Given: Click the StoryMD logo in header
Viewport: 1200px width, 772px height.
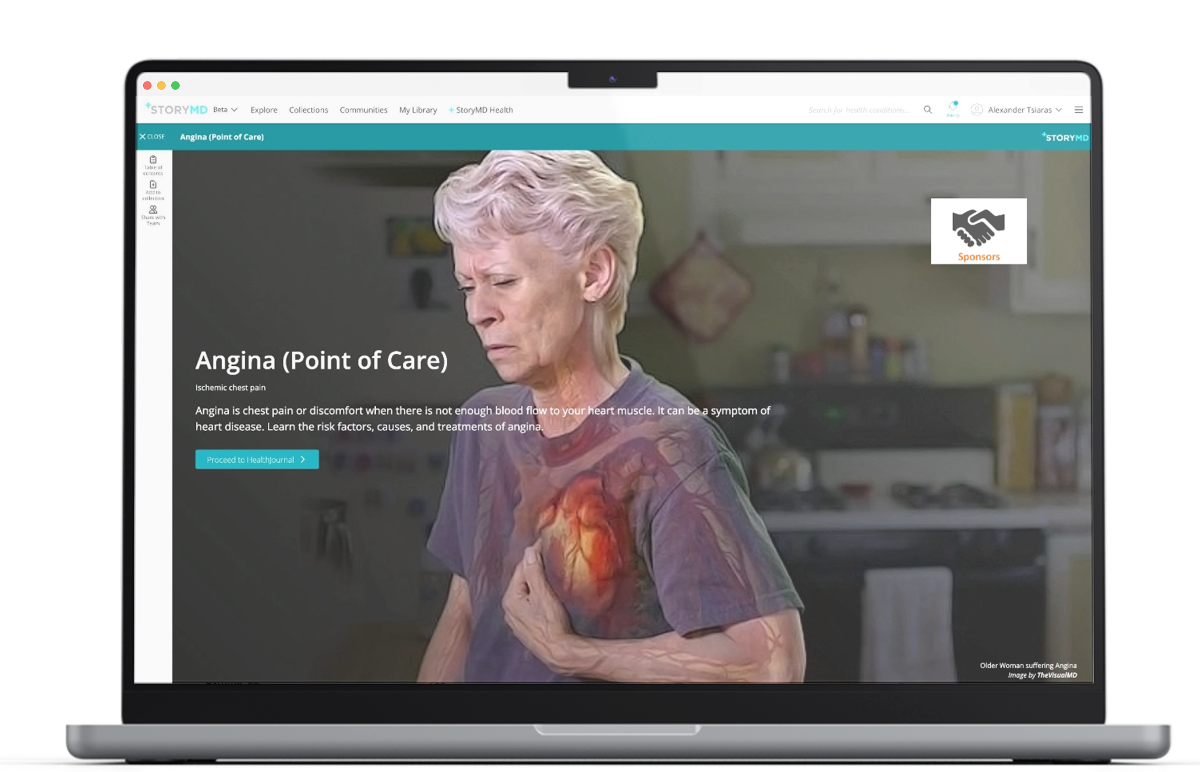Looking at the screenshot, I should 176,109.
